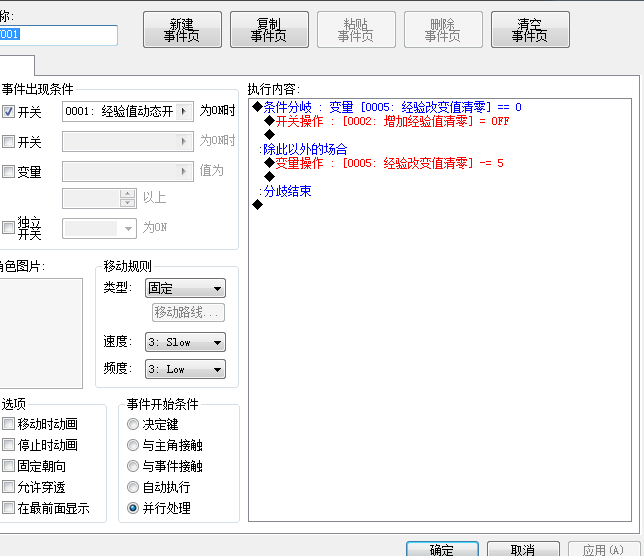Image resolution: width=644 pixels, height=556 pixels.
Task: Confirm with the 确定 button
Action: [x=442, y=549]
